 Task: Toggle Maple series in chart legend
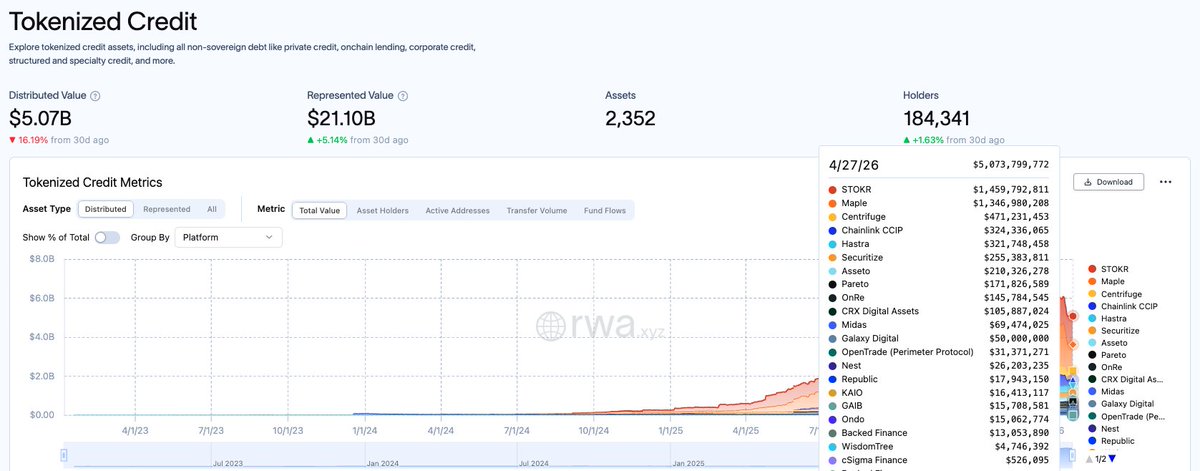click(1105, 282)
